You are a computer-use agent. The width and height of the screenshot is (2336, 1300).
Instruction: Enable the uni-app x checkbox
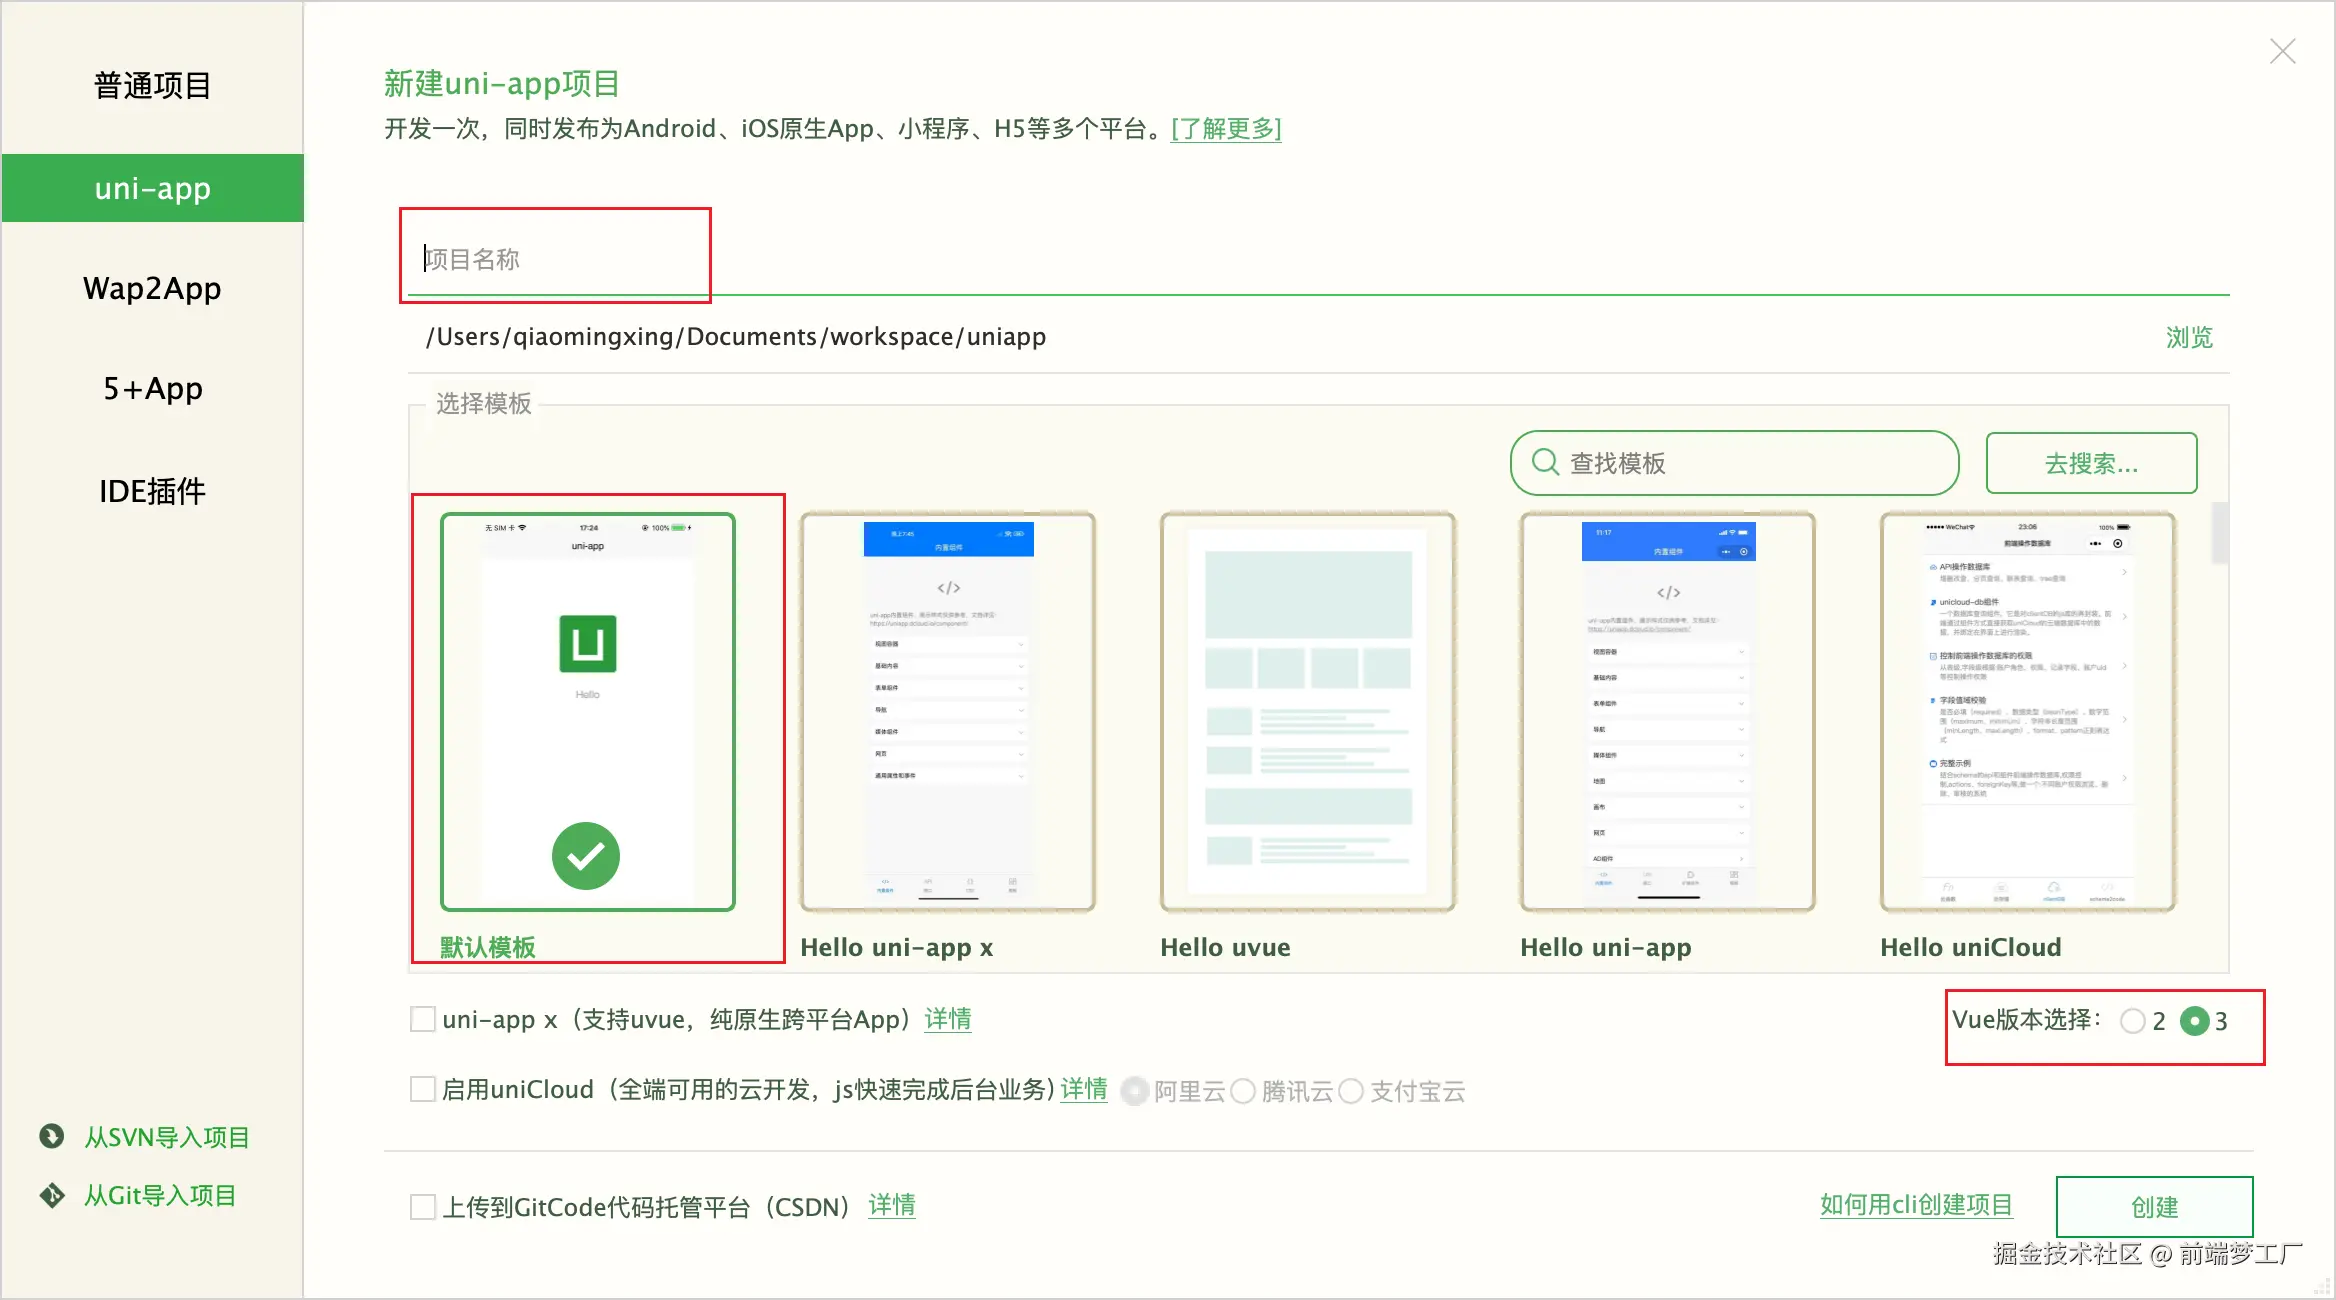tap(423, 1020)
